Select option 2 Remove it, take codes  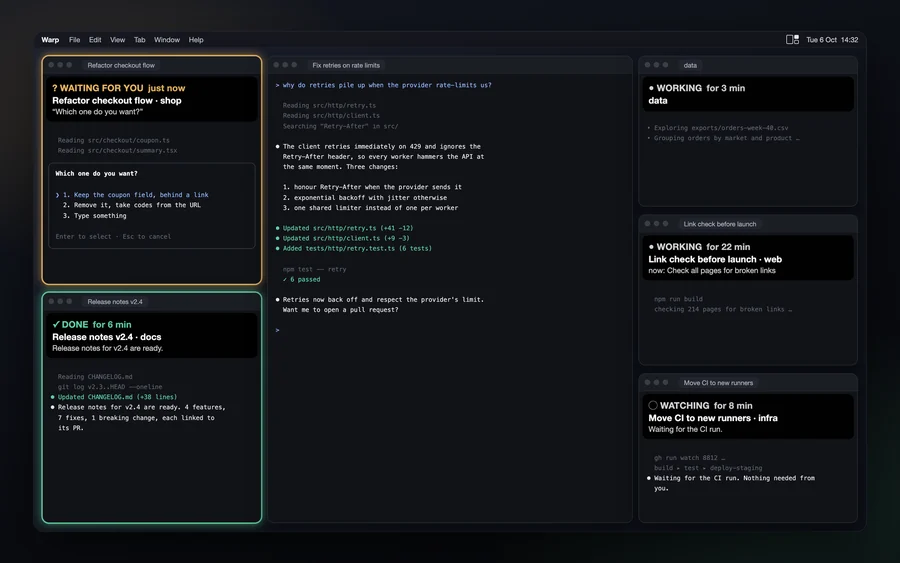tap(132, 205)
